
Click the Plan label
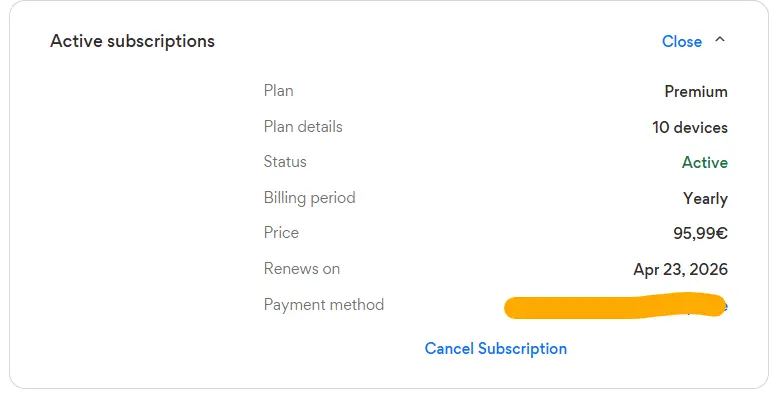click(x=279, y=91)
